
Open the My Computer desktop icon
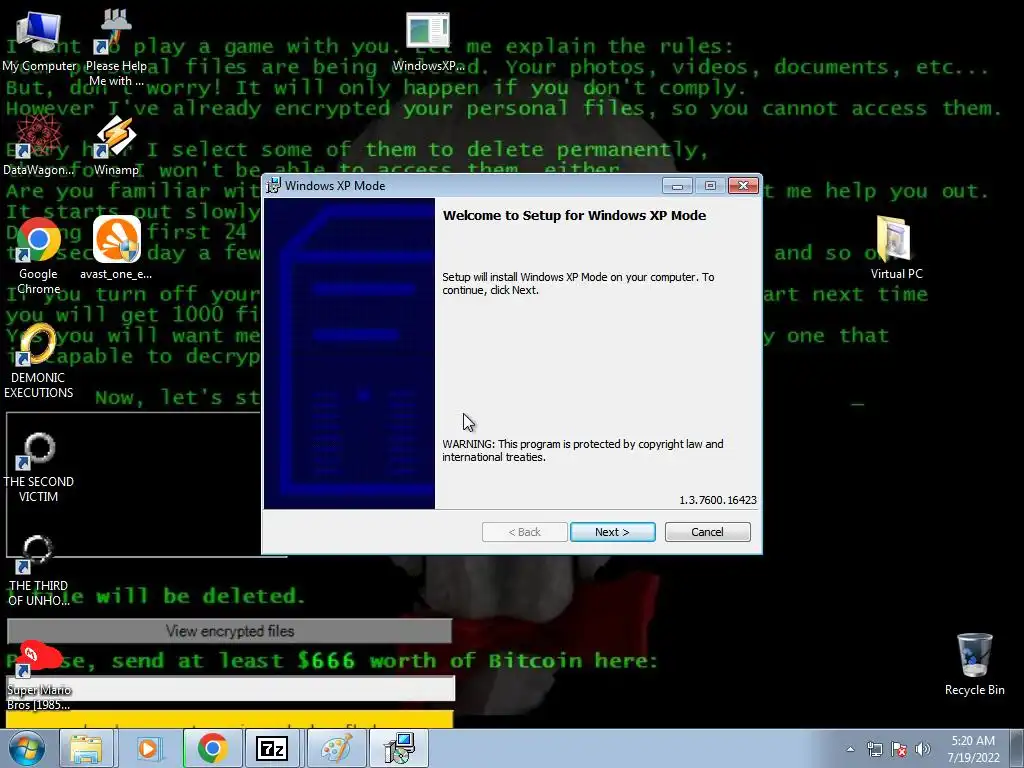click(x=39, y=40)
